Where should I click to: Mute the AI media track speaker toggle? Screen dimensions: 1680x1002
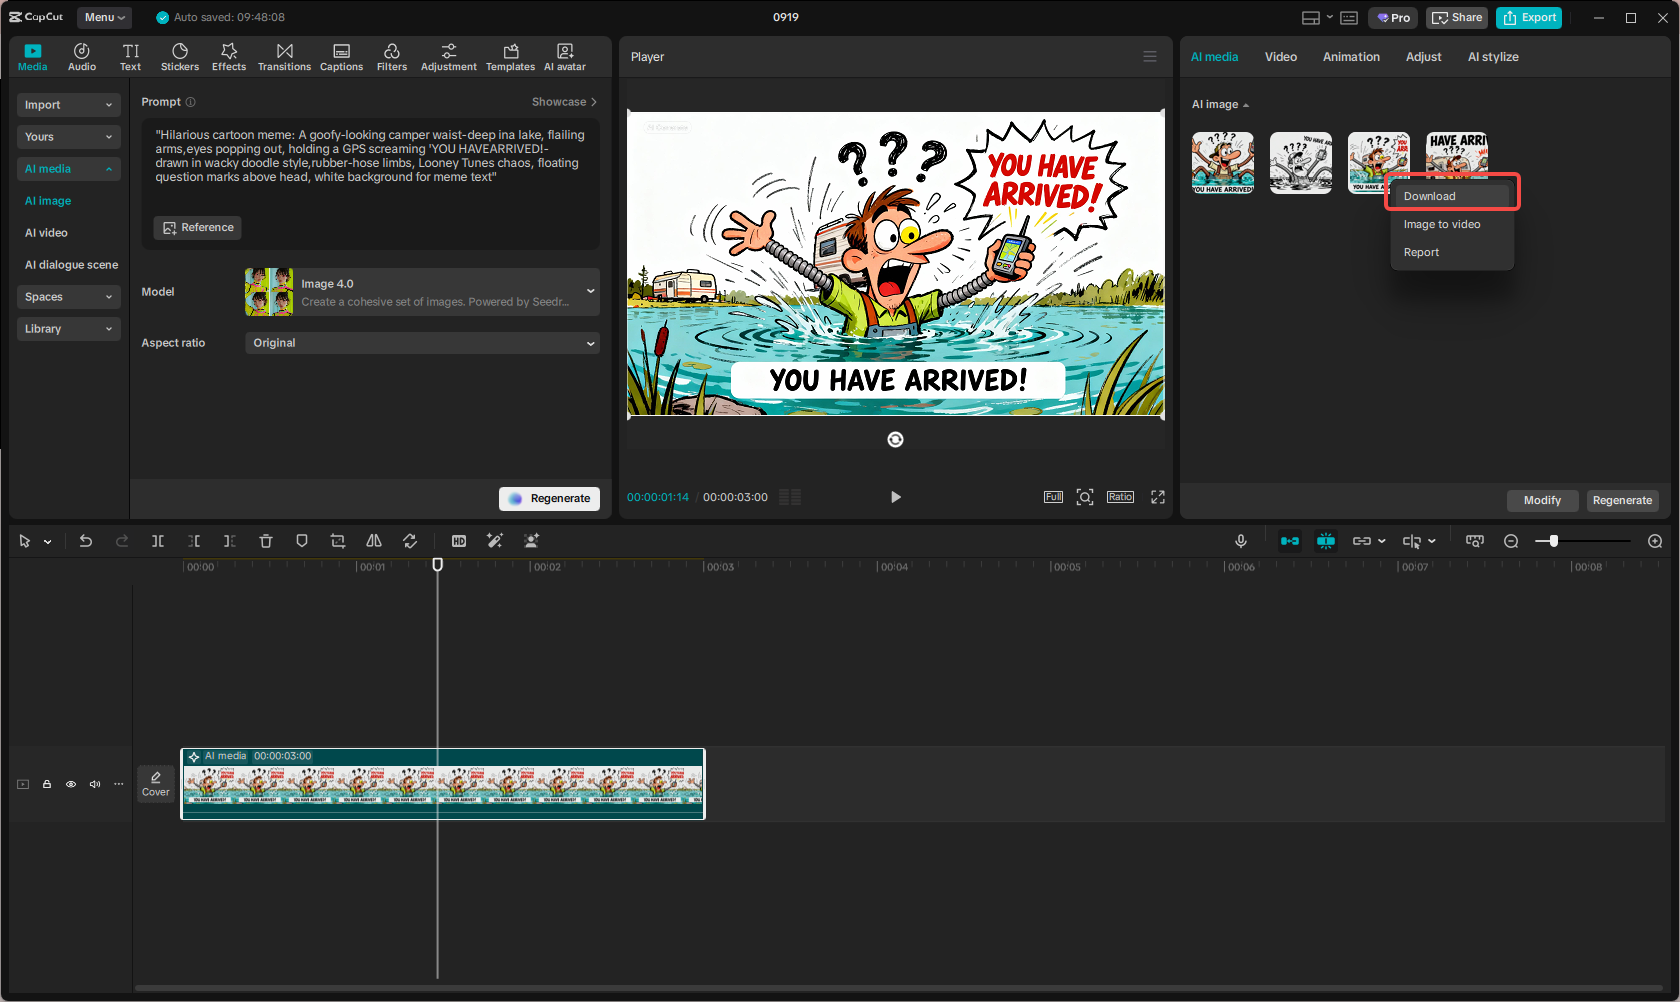pyautogui.click(x=95, y=784)
